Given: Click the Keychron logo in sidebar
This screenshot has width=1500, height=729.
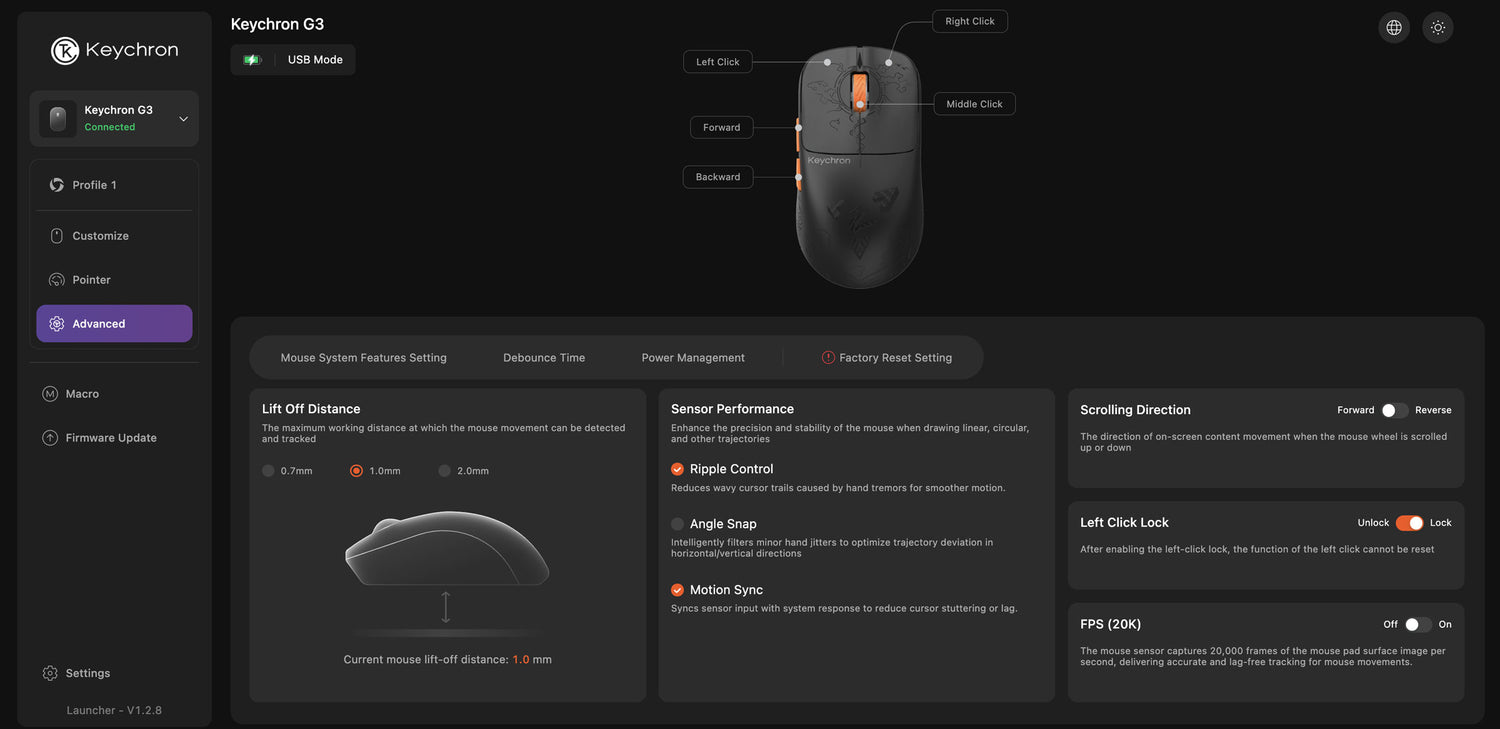Looking at the screenshot, I should [x=114, y=50].
